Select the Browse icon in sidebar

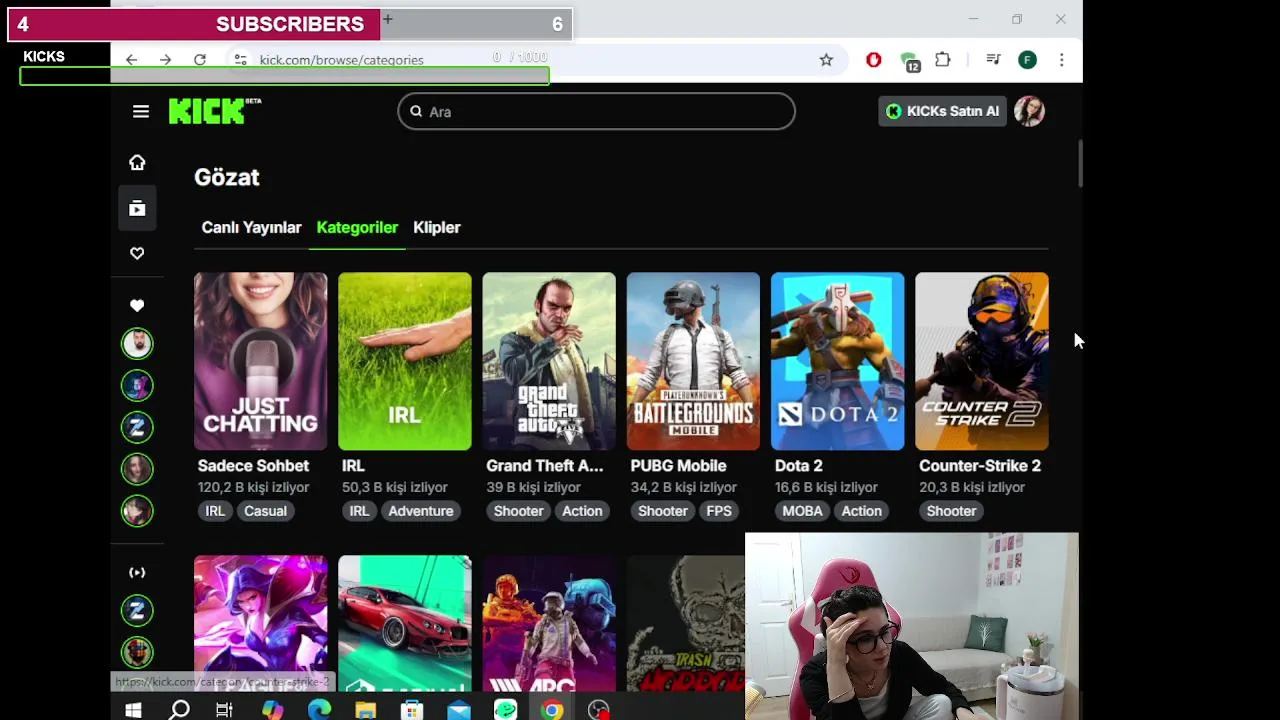137,208
